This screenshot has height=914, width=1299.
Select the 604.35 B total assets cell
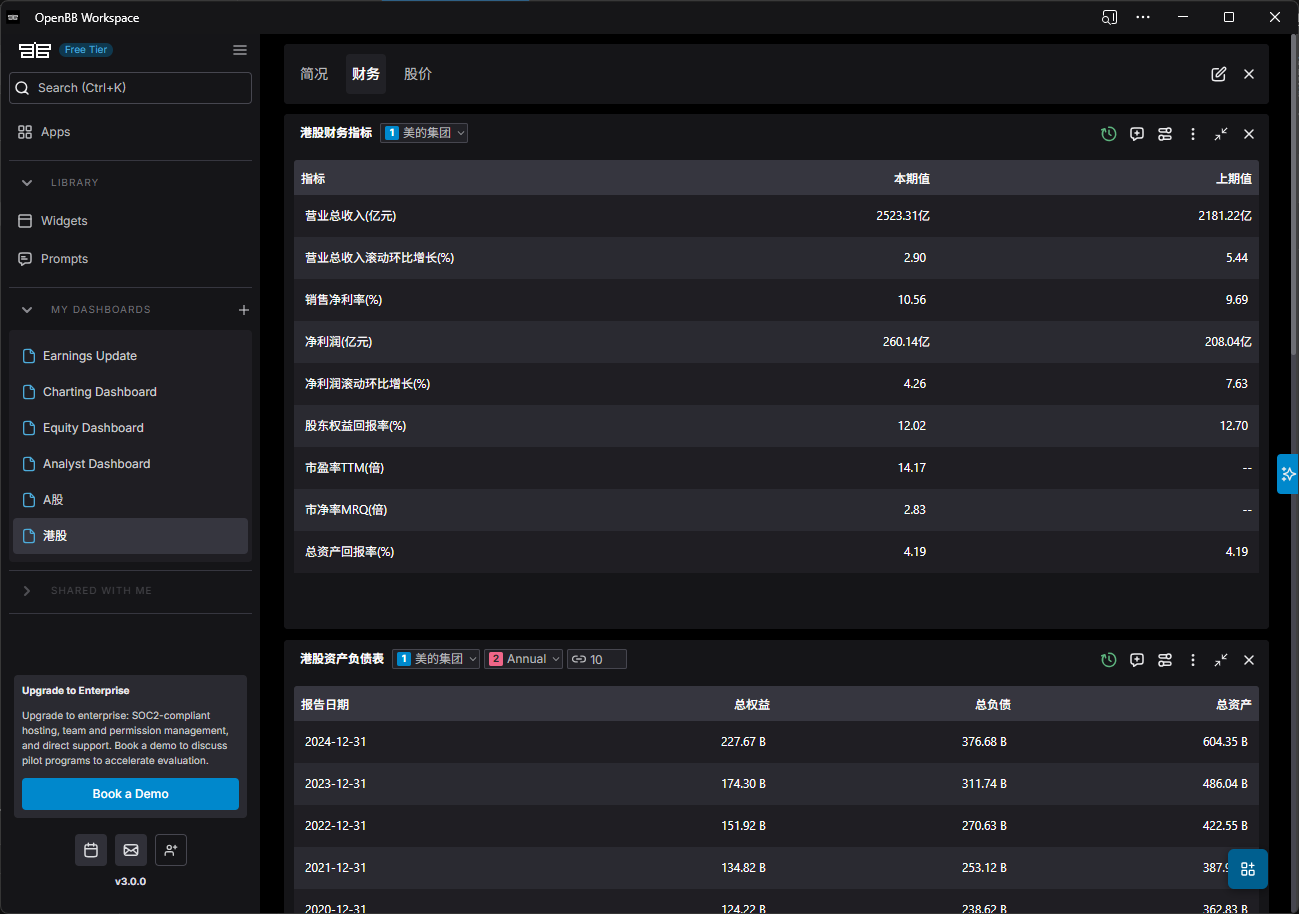1225,742
